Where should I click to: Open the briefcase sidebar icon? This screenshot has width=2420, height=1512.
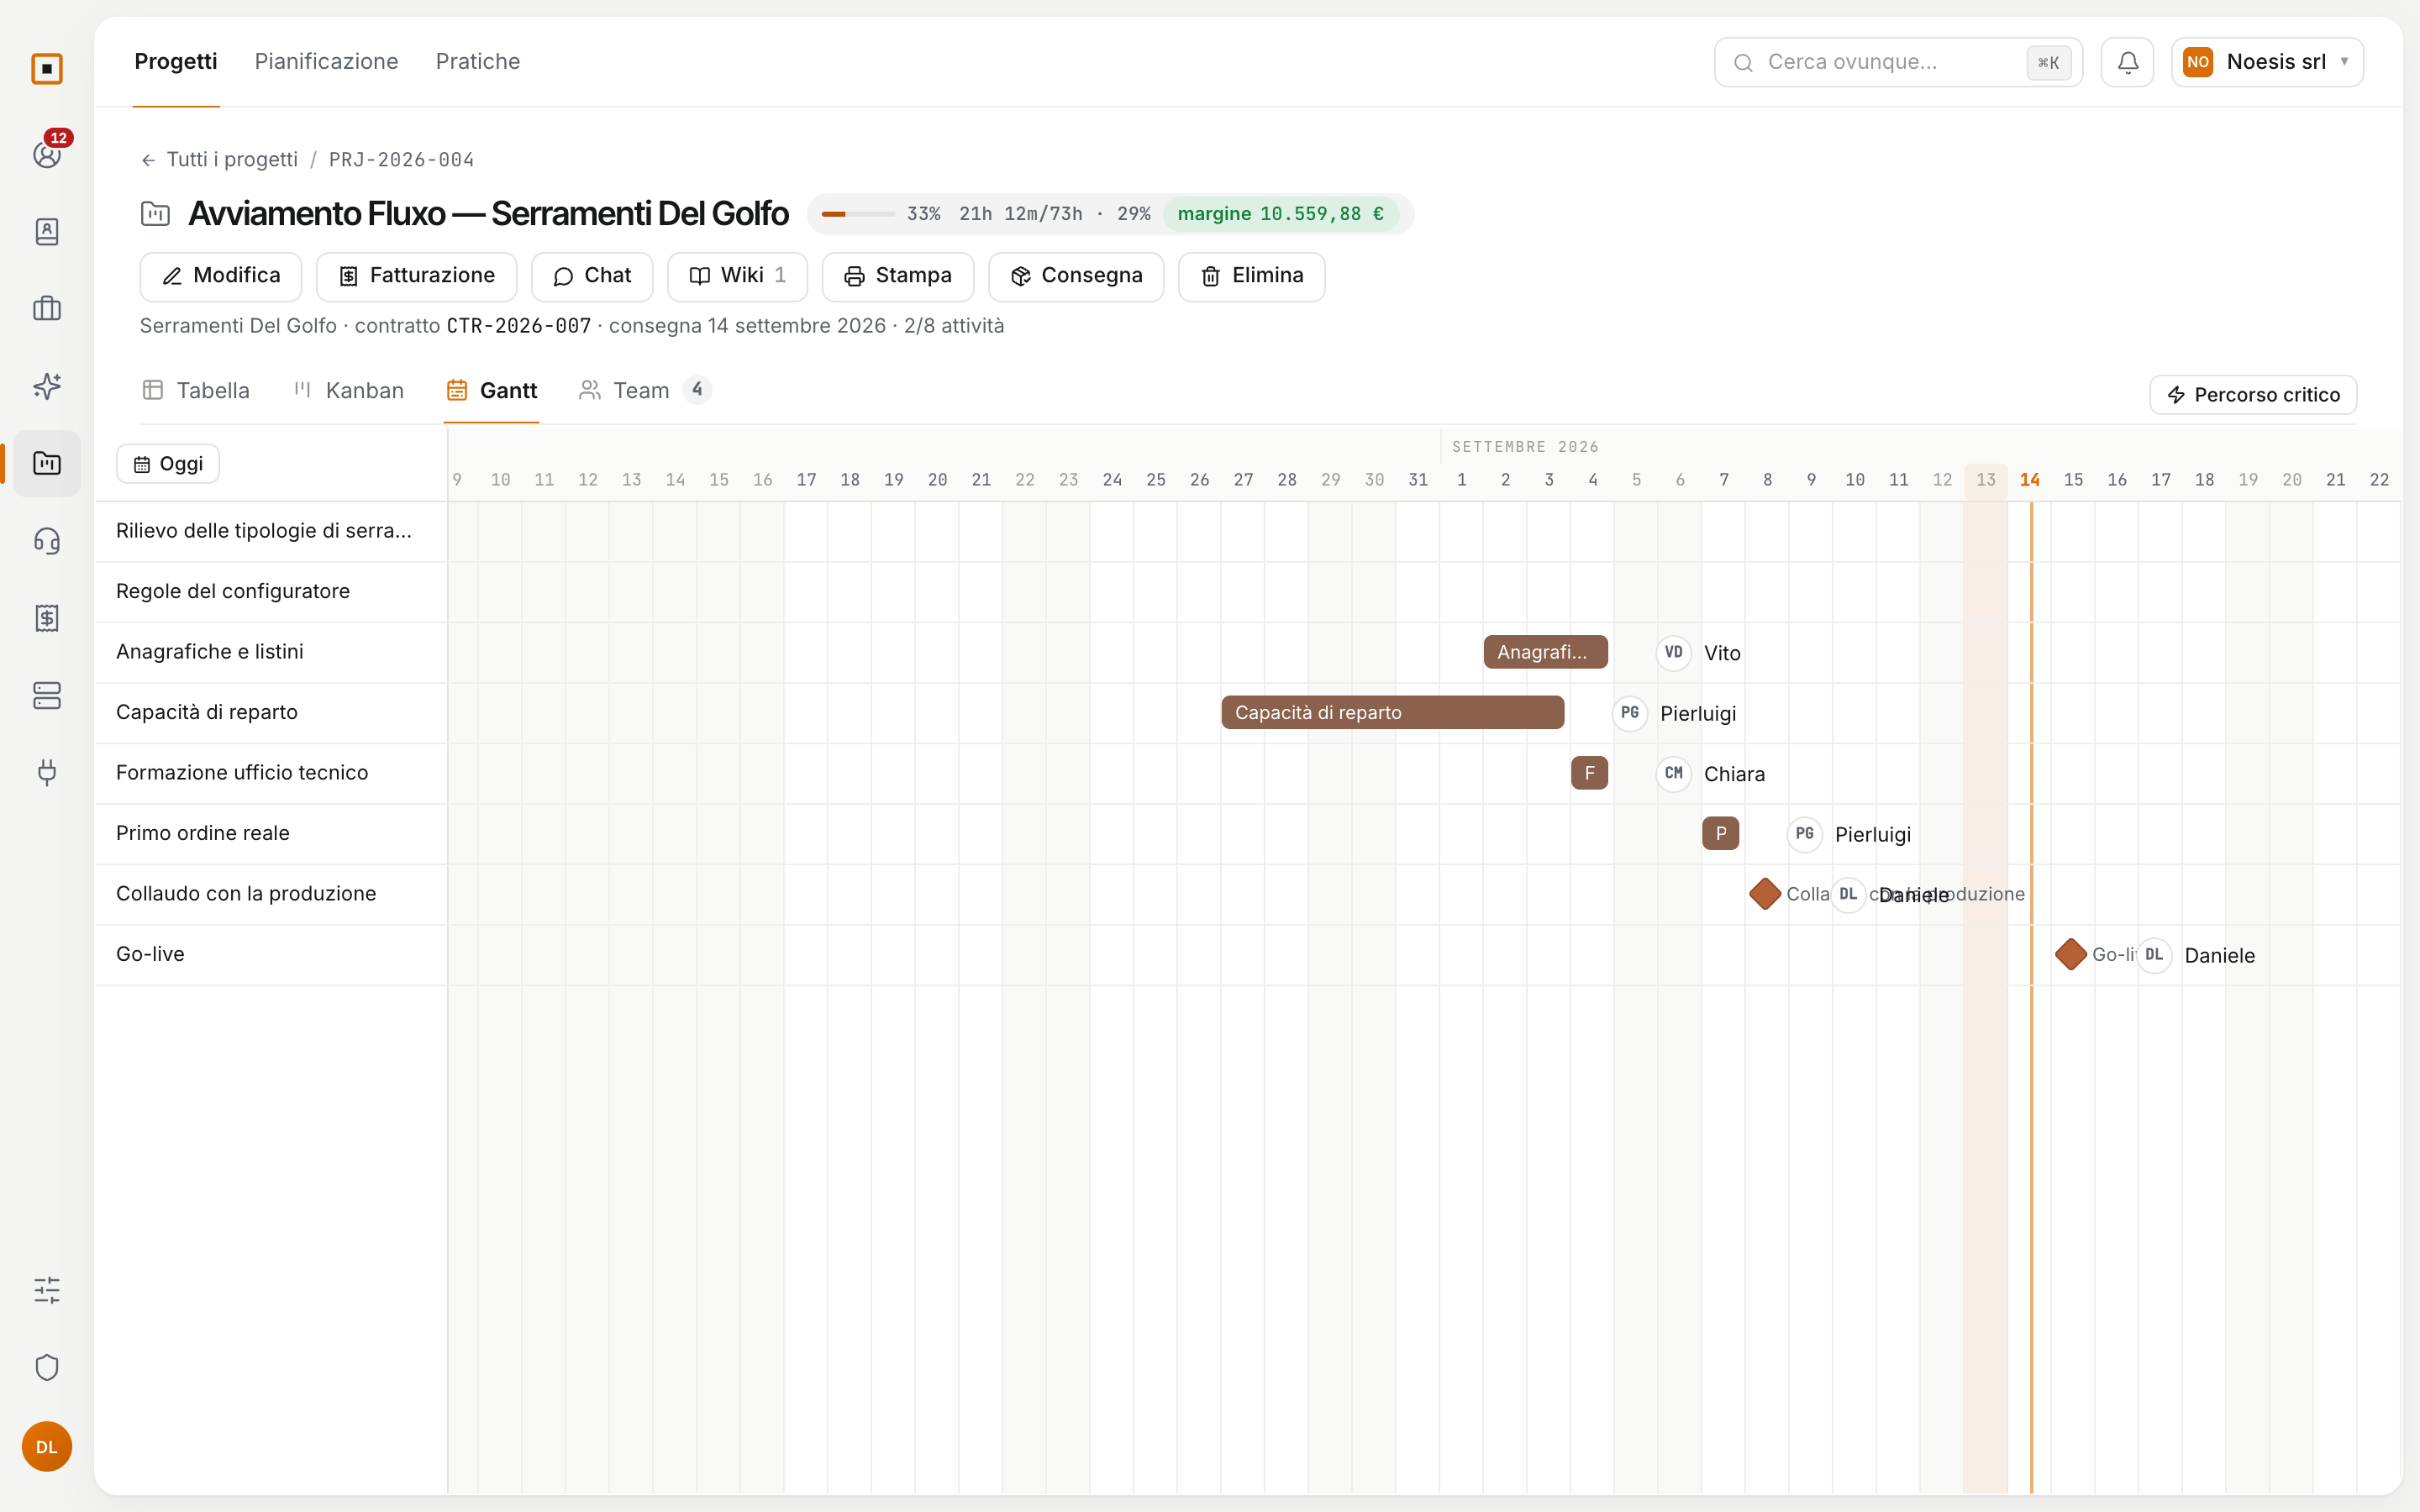tap(47, 309)
